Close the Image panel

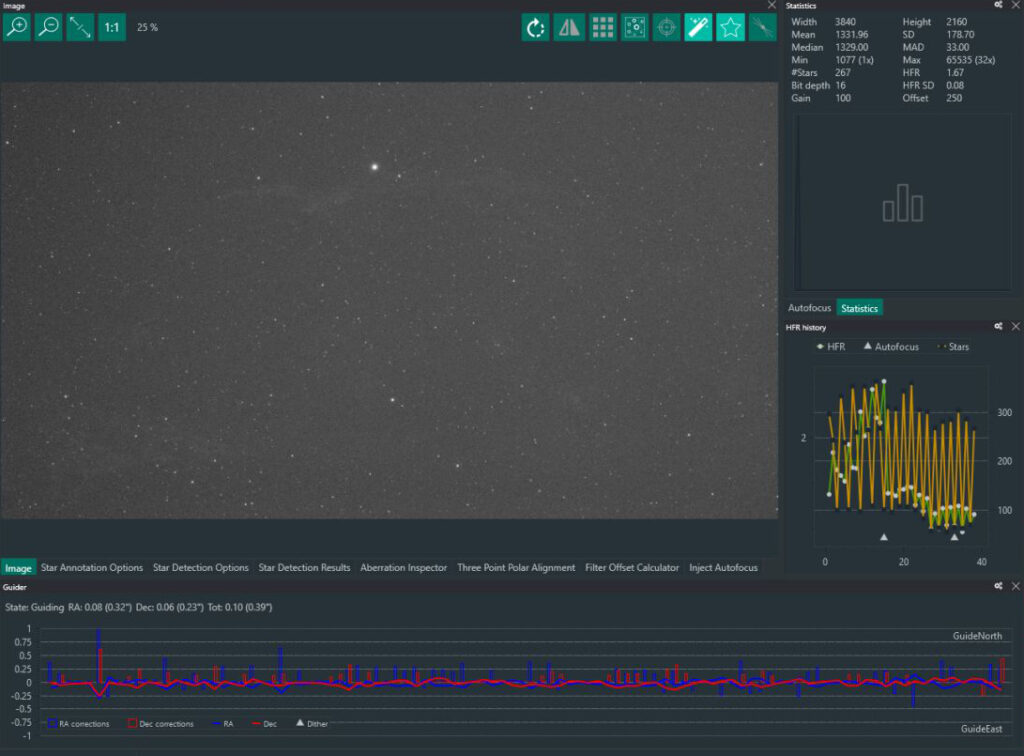772,5
